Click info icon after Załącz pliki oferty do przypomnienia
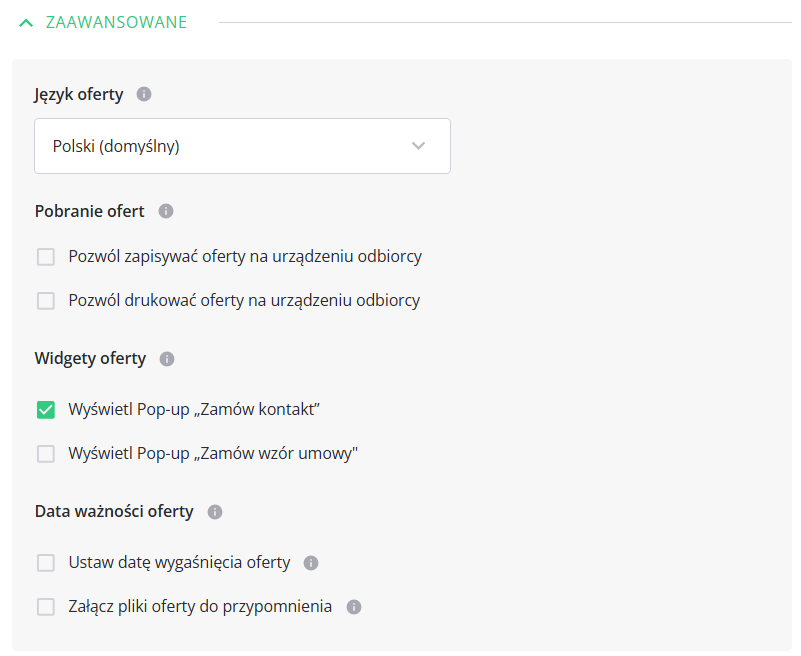Viewport: 801px width, 656px height. coord(354,607)
